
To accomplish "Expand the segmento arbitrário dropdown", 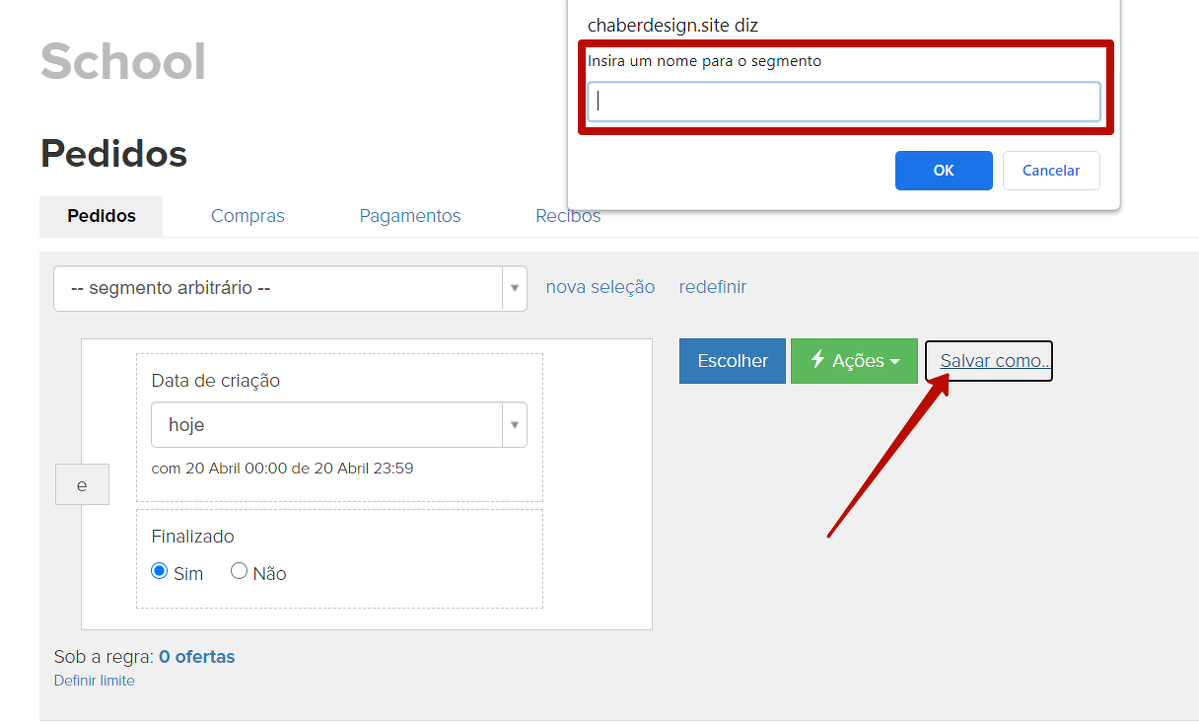I will tap(290, 288).
